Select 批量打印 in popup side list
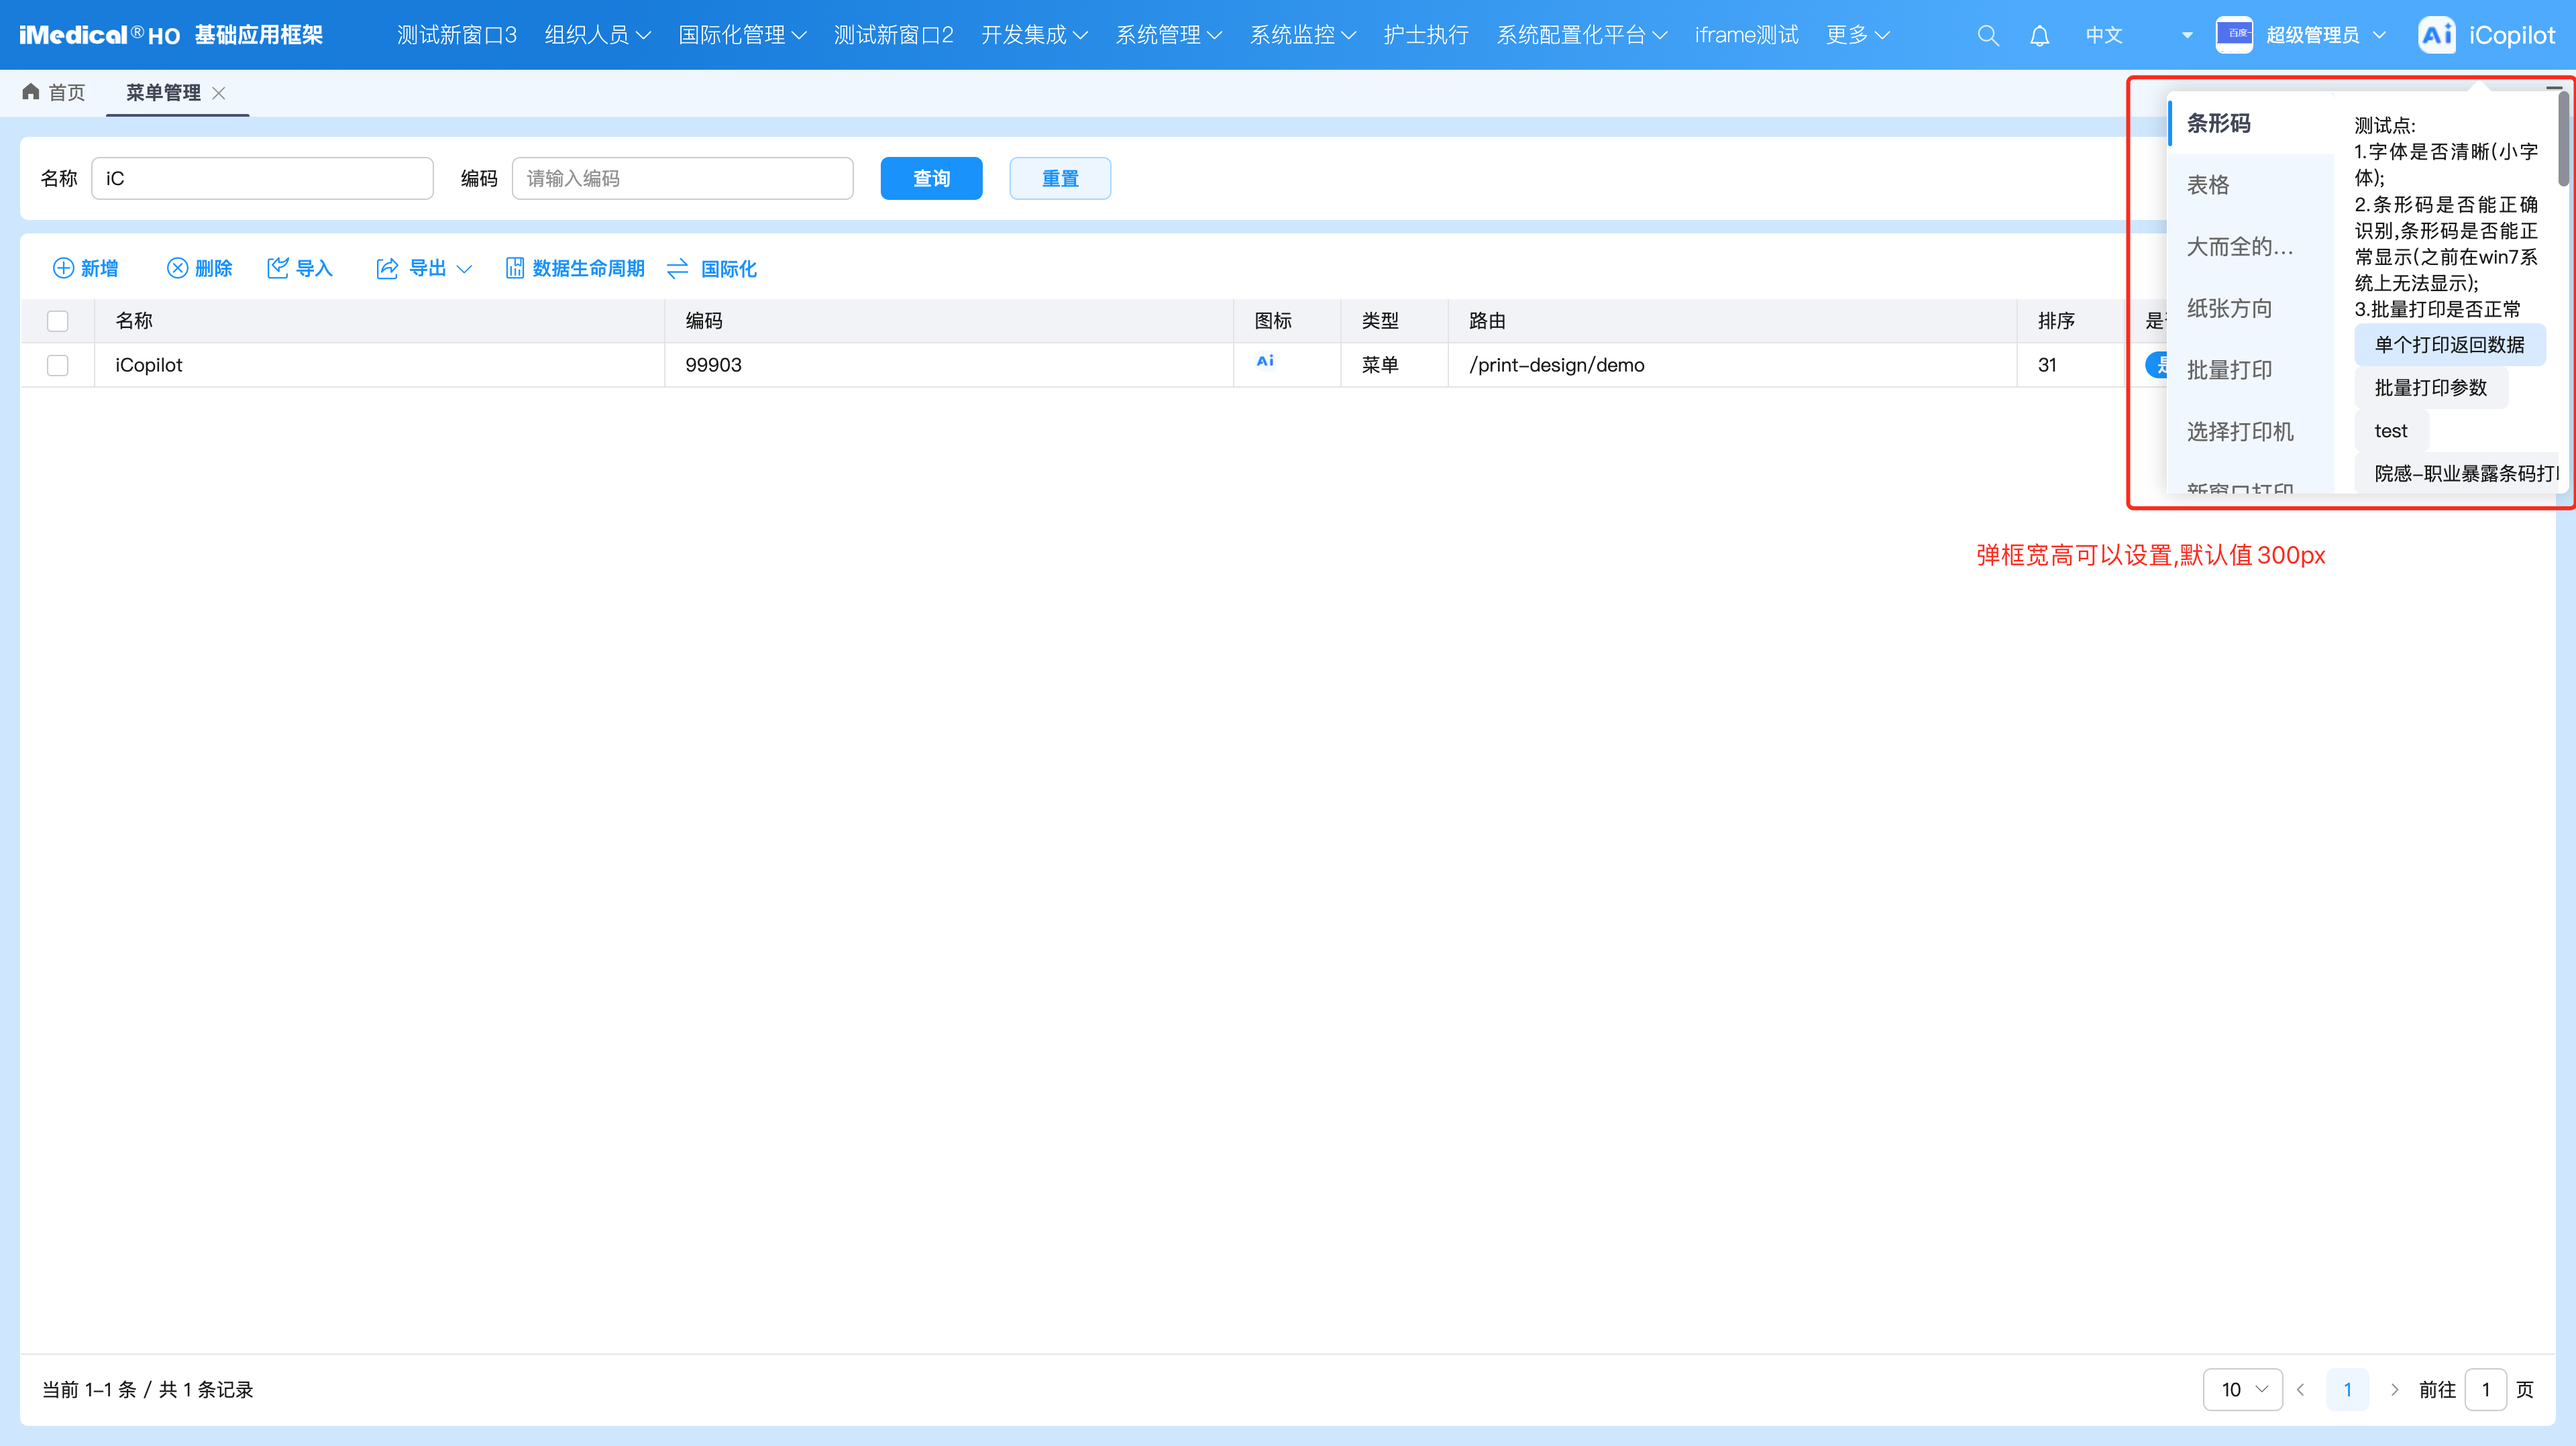Screen dimensions: 2576x1446 coord(2229,370)
